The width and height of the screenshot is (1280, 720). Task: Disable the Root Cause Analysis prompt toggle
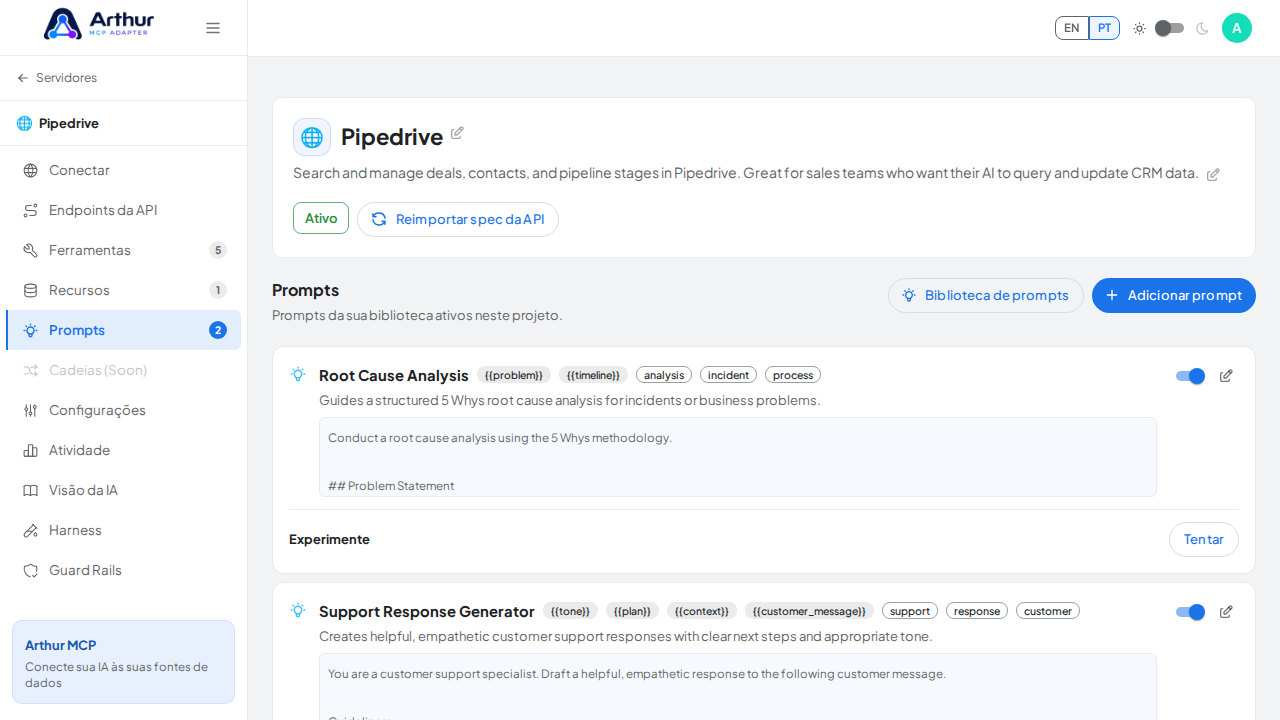click(x=1190, y=376)
